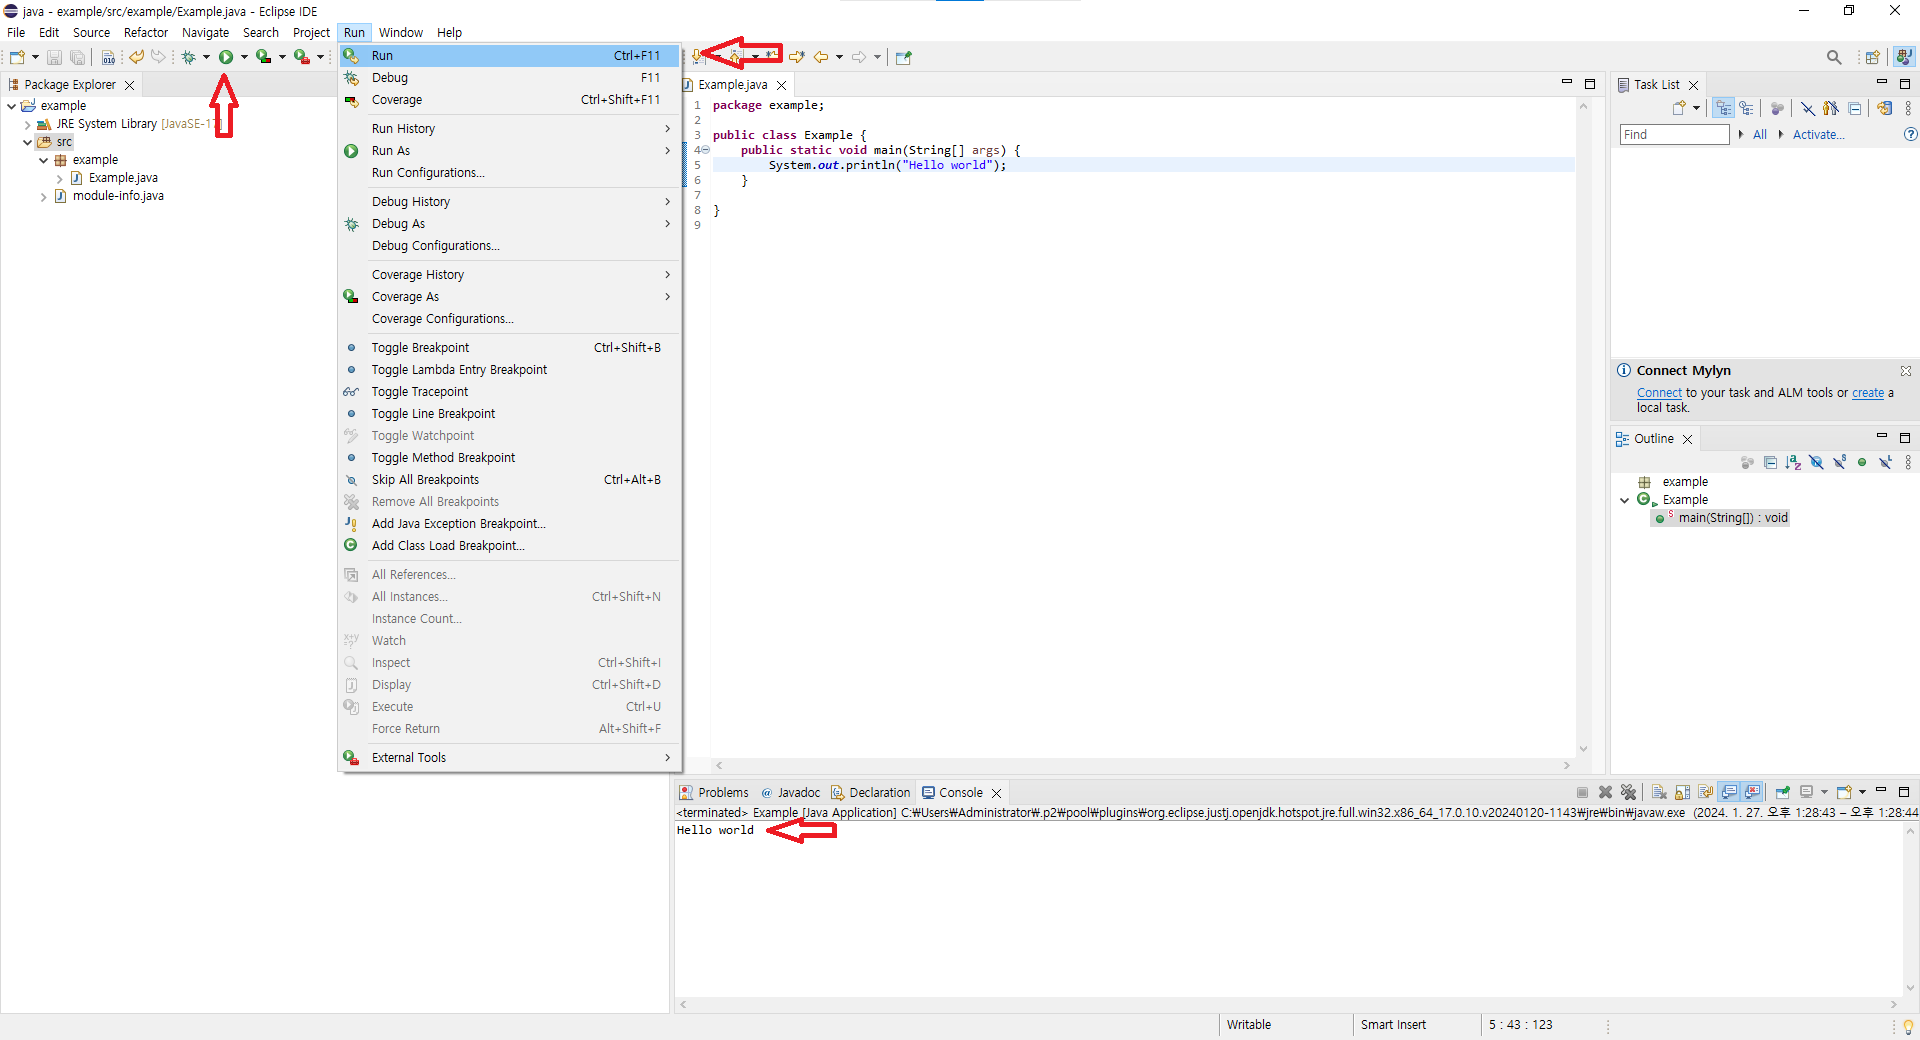
Task: Toggle Hide Static Members in Outline
Action: point(1839,462)
